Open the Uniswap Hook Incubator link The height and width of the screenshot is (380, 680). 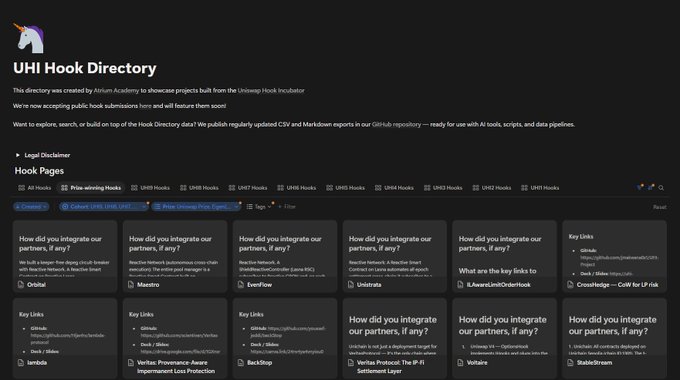(x=271, y=91)
